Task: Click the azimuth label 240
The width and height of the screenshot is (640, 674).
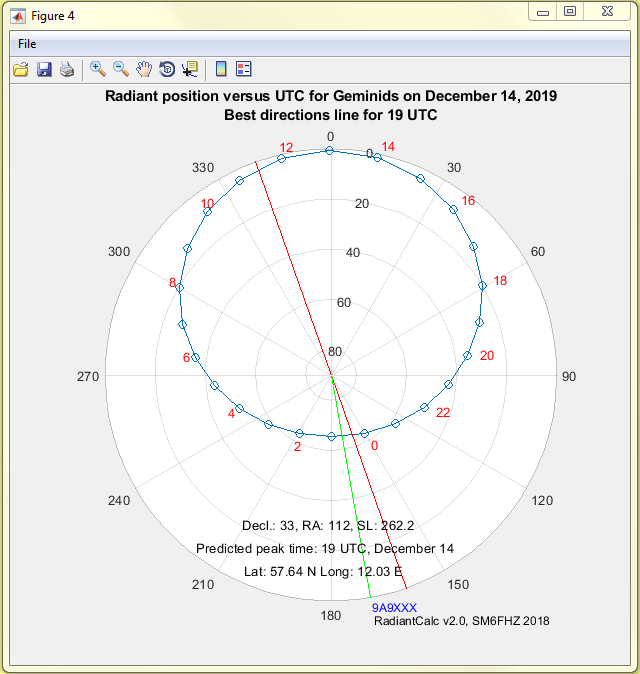Action: click(x=119, y=501)
